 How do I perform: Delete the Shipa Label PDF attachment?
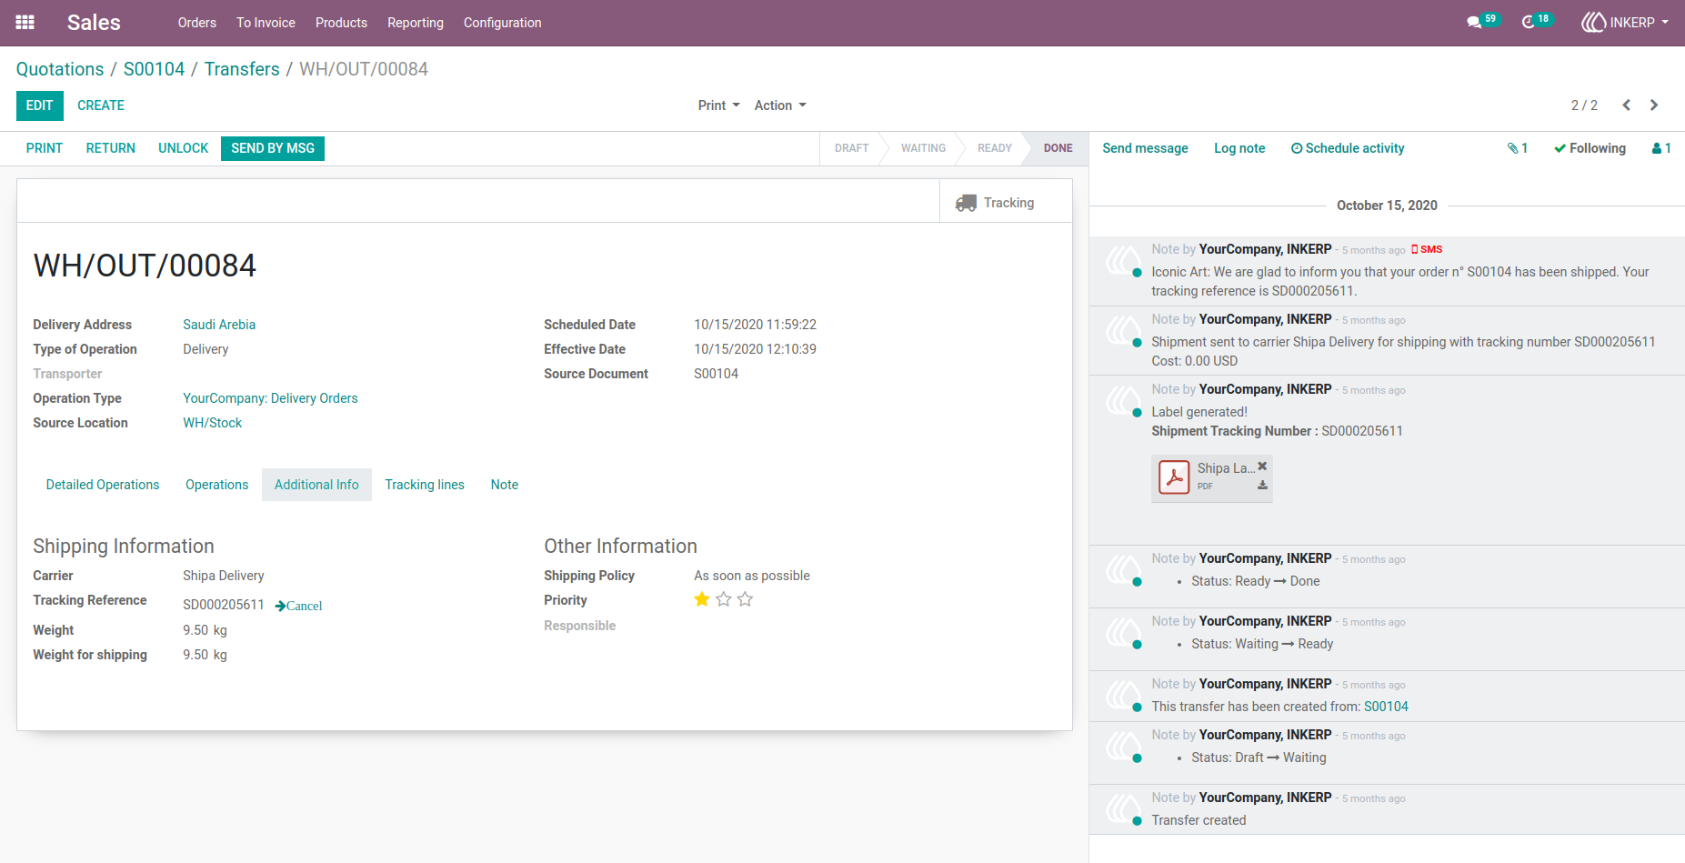(x=1262, y=466)
